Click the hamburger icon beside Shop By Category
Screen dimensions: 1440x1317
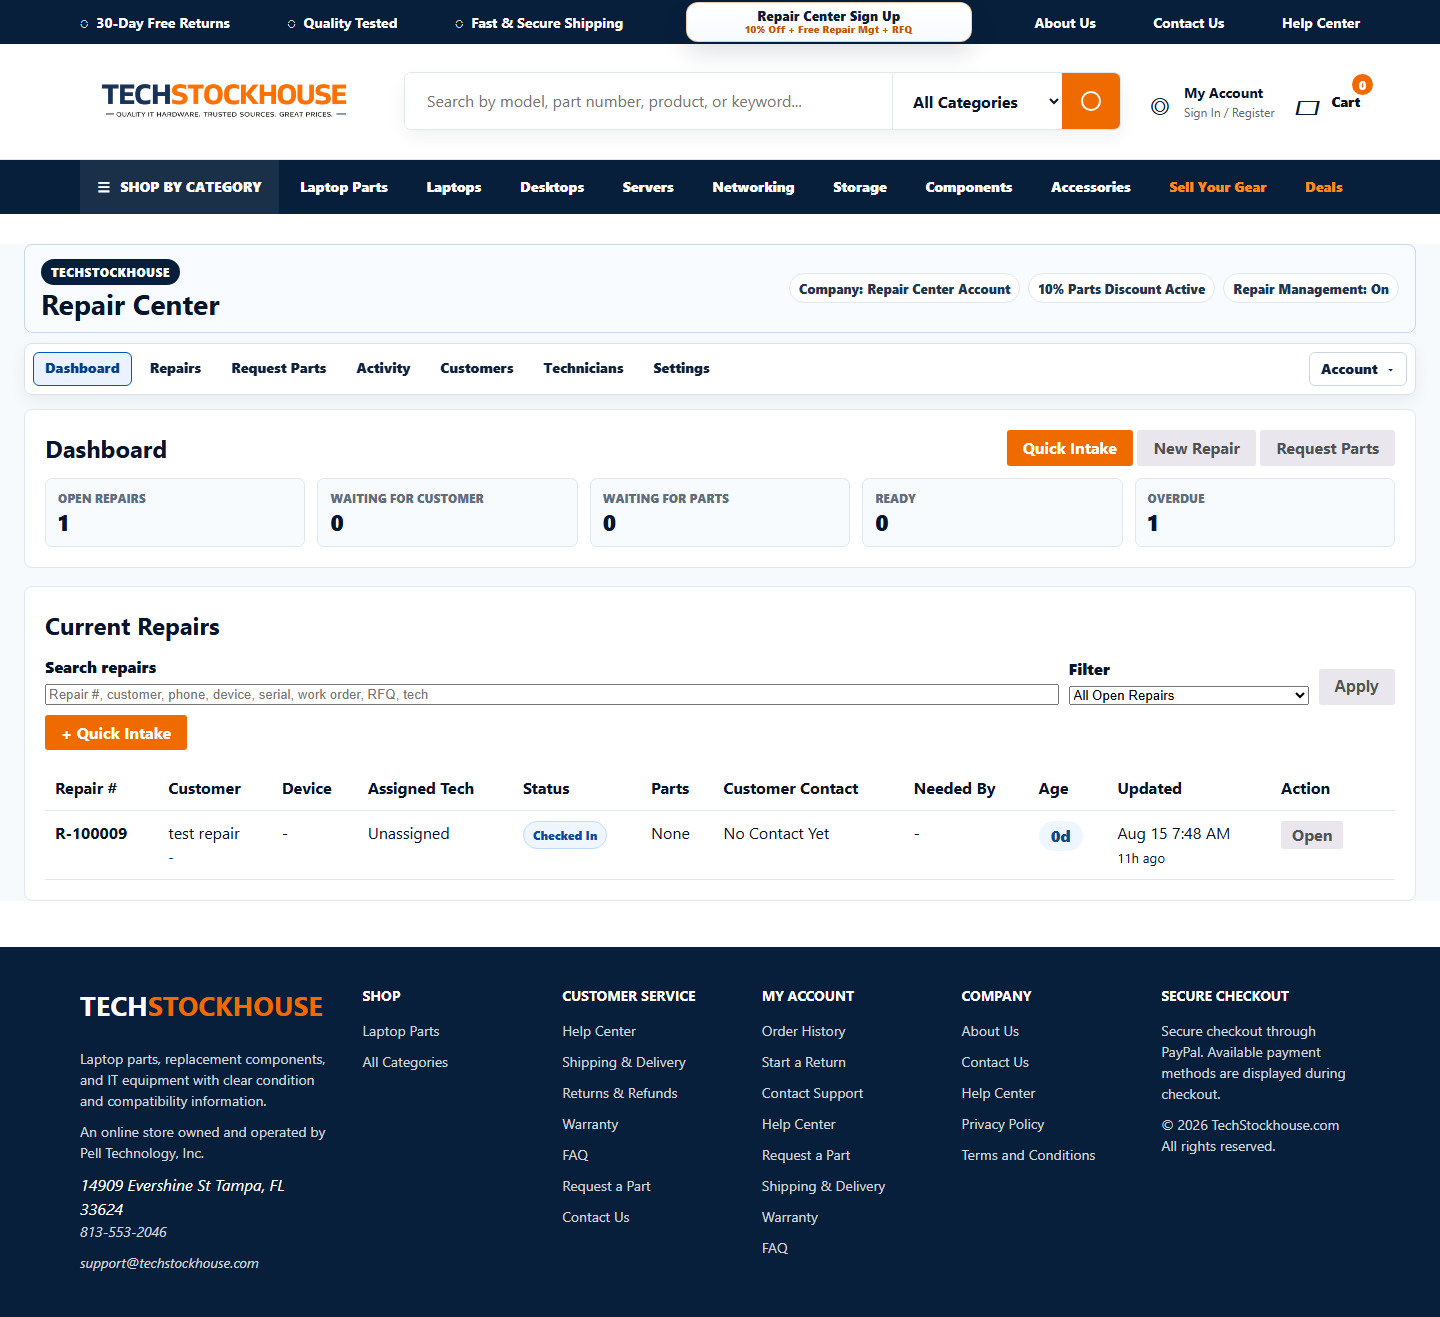[x=103, y=187]
